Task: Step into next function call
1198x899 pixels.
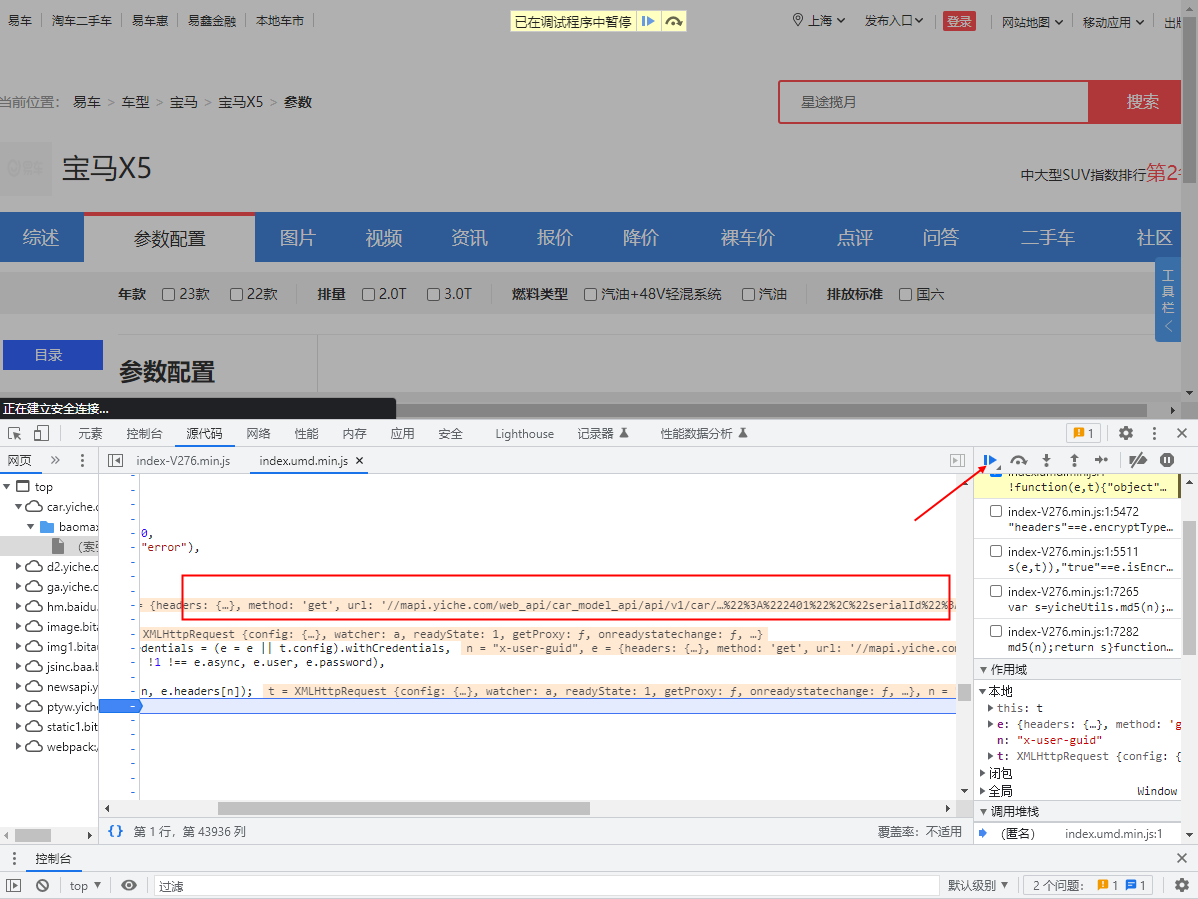Action: (x=1047, y=460)
